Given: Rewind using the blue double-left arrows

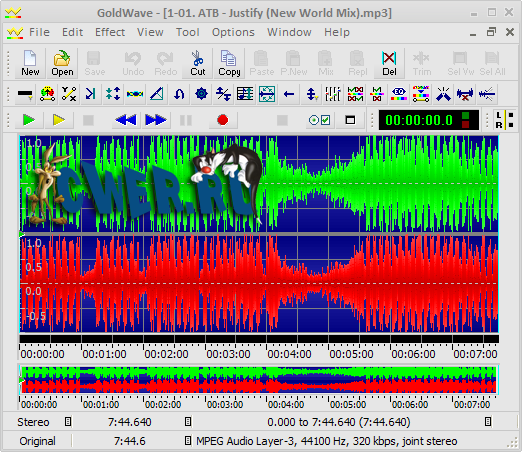Looking at the screenshot, I should pyautogui.click(x=126, y=120).
